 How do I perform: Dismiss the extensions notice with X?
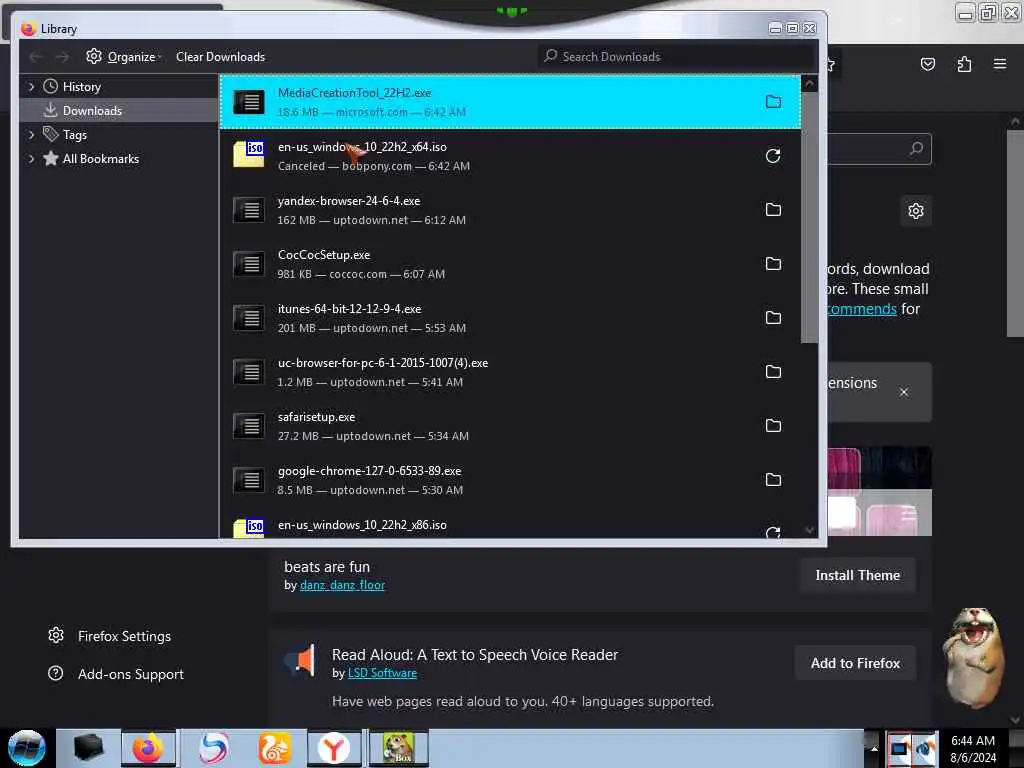point(903,392)
